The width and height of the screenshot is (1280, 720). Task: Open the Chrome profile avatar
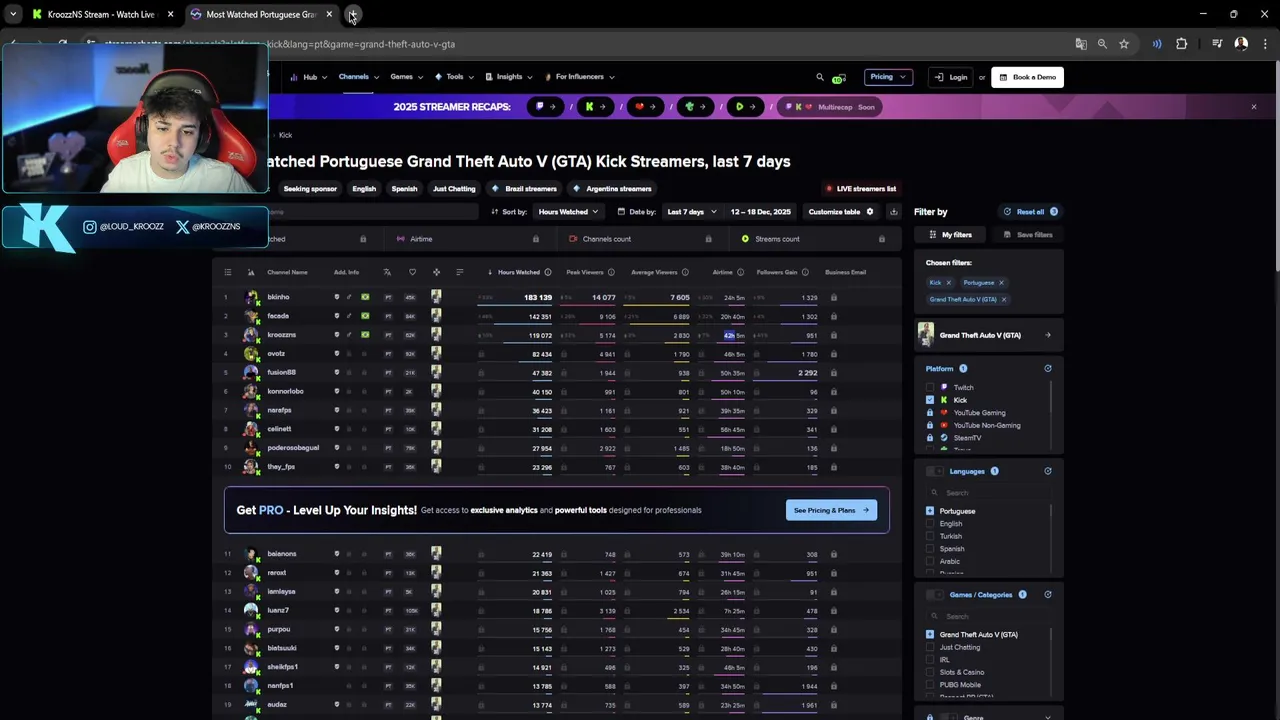(x=1241, y=44)
